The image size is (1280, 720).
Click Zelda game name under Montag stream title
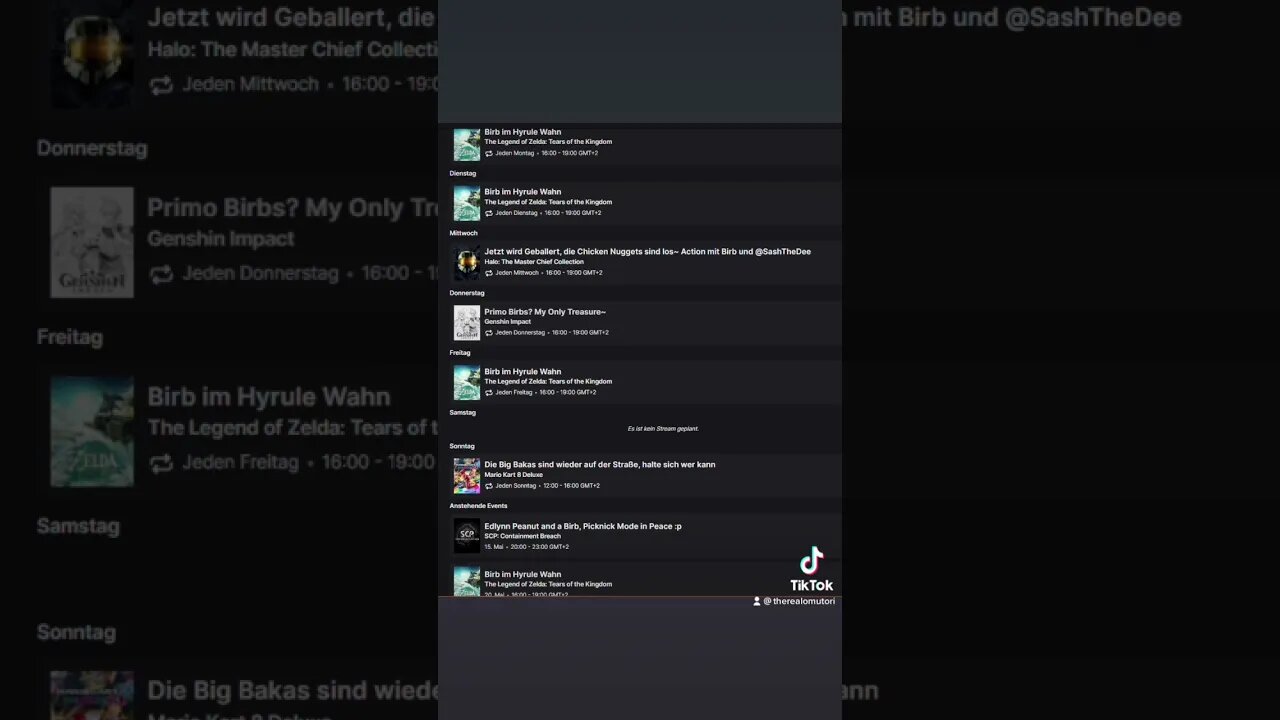click(548, 142)
